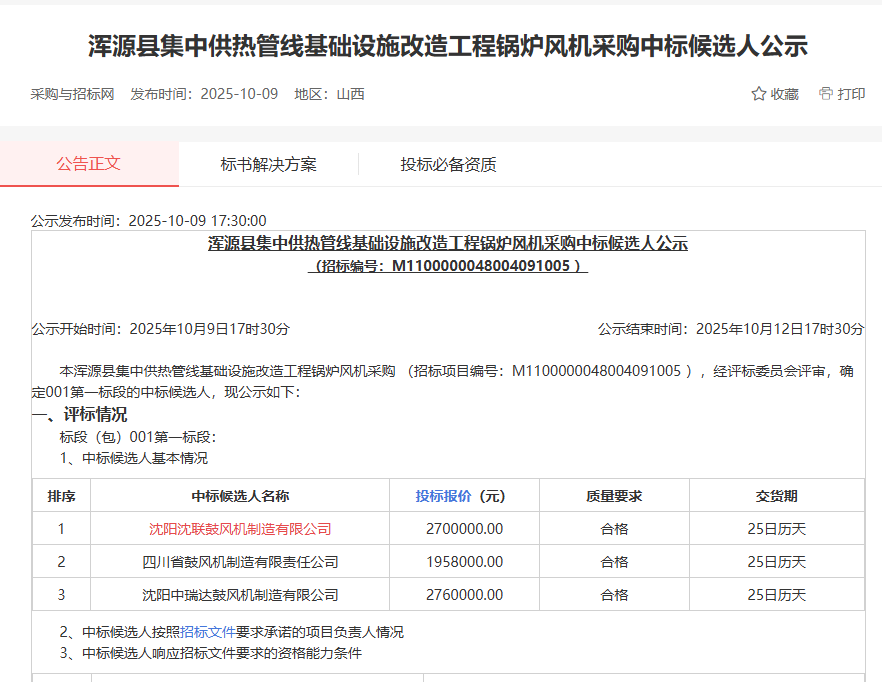The width and height of the screenshot is (882, 682).
Task: Click the 标段（包）001第一标段 line
Action: tap(138, 437)
